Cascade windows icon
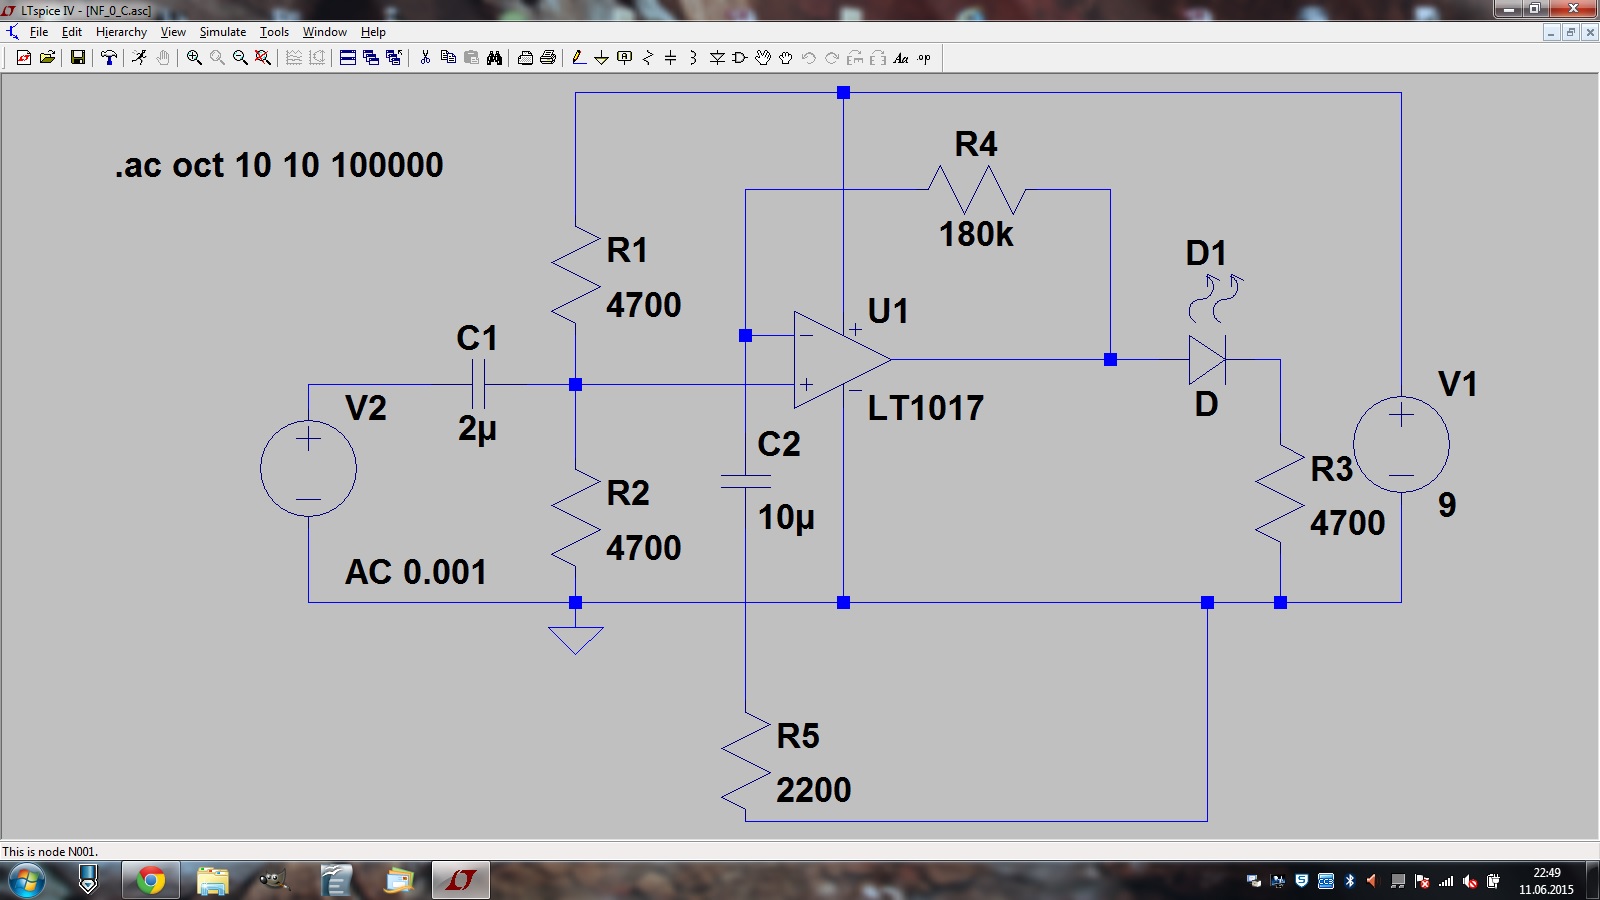1600x900 pixels. [x=371, y=58]
